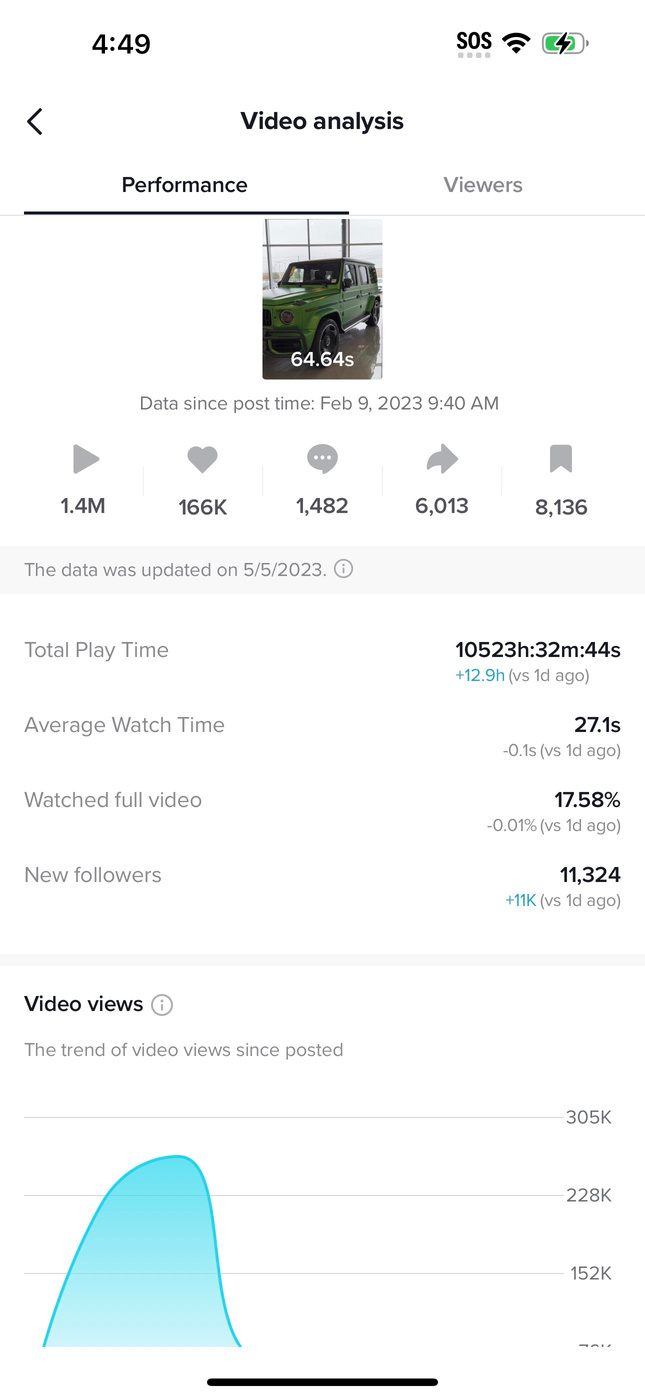Tap the 166K likes count
Viewport: 645px width, 1398px height.
[x=202, y=508]
